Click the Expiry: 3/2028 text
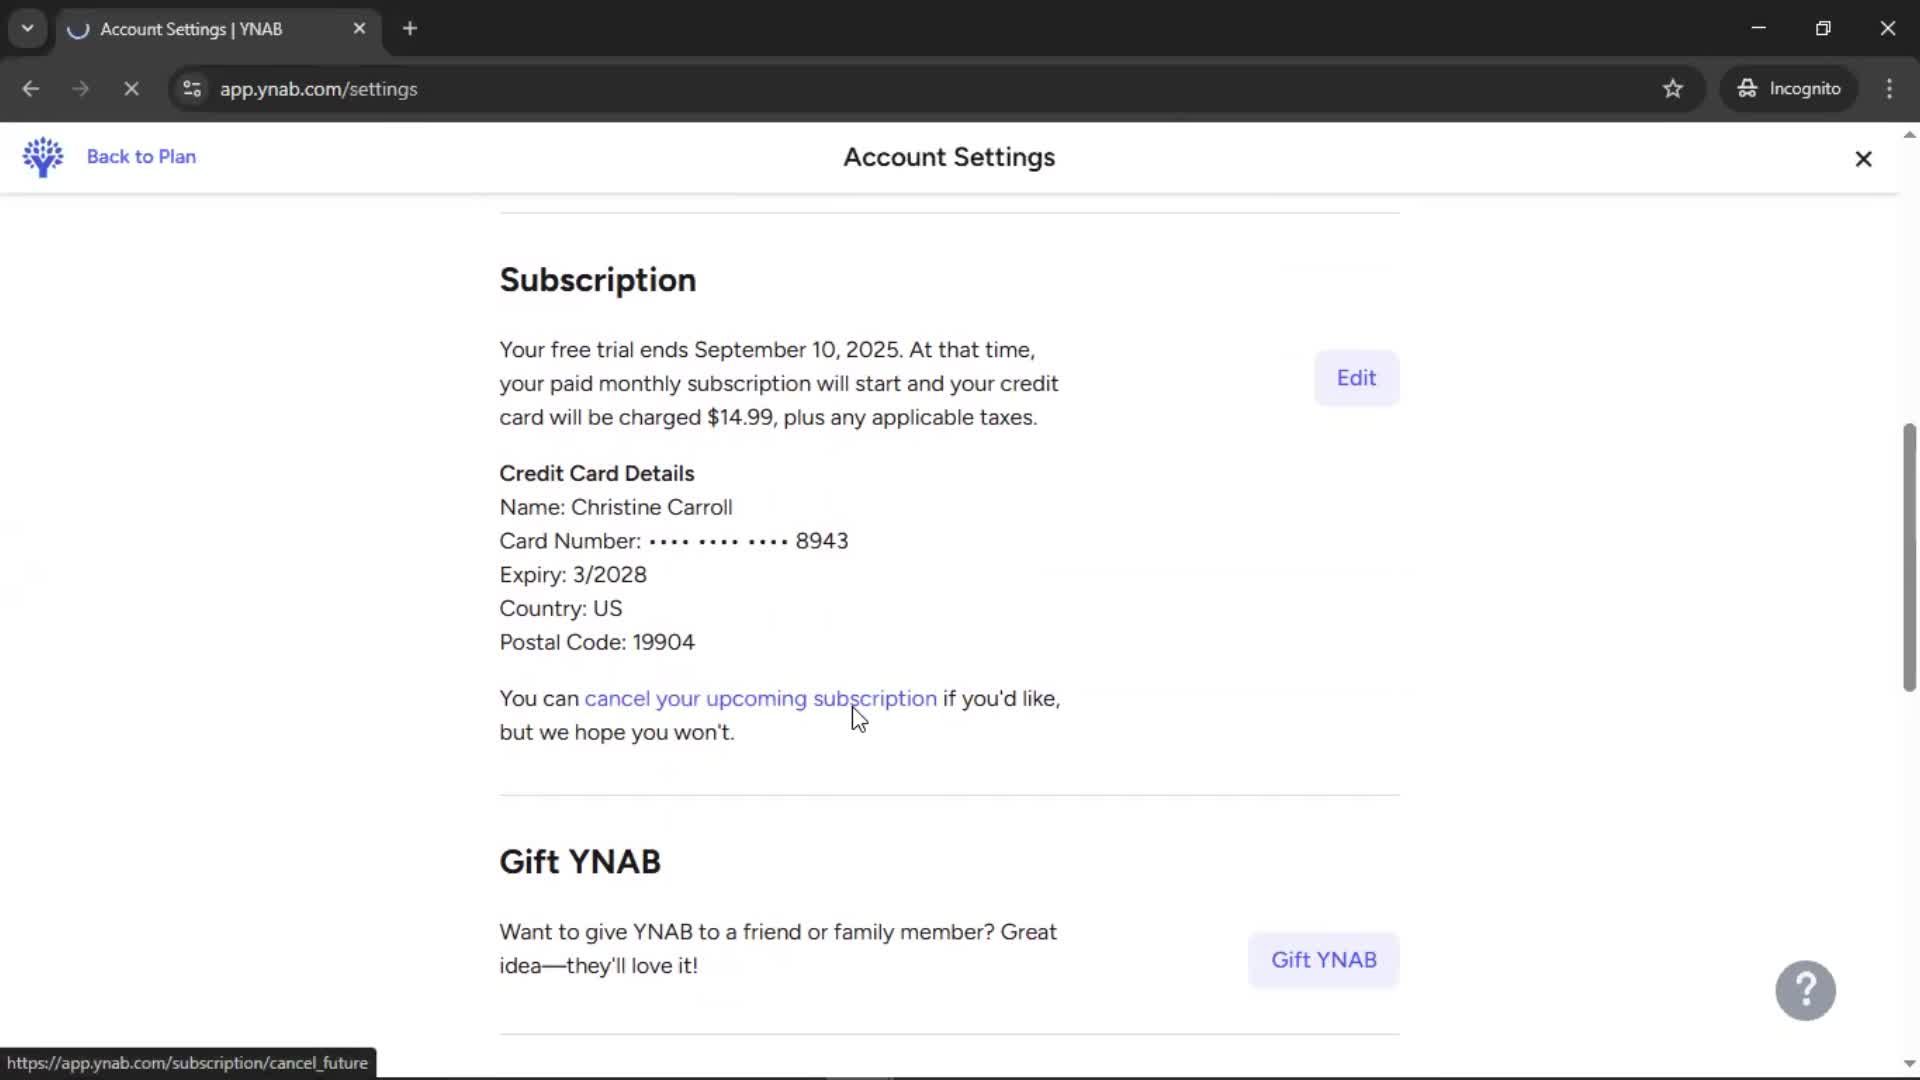Screen dimensions: 1920x1080 [x=573, y=575]
